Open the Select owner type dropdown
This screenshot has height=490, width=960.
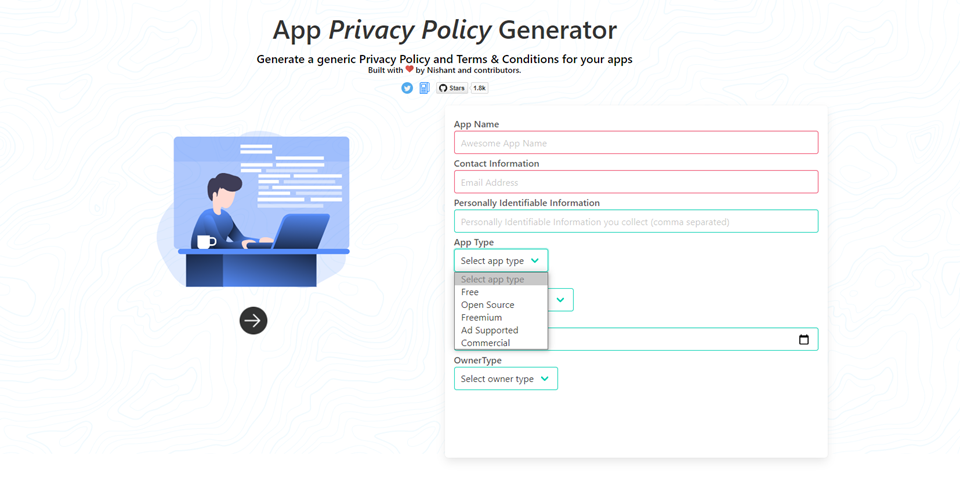pyautogui.click(x=506, y=379)
